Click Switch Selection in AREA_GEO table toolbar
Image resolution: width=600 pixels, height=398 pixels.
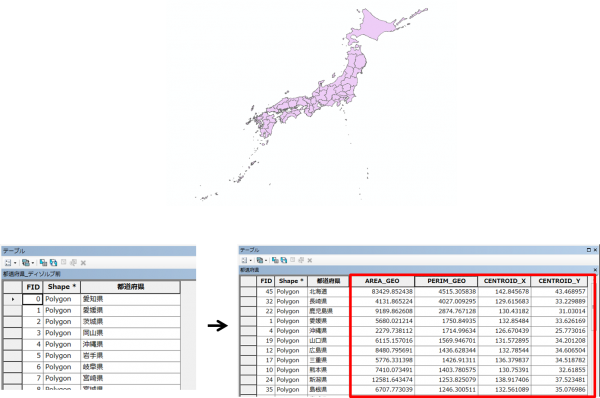pyautogui.click(x=284, y=260)
